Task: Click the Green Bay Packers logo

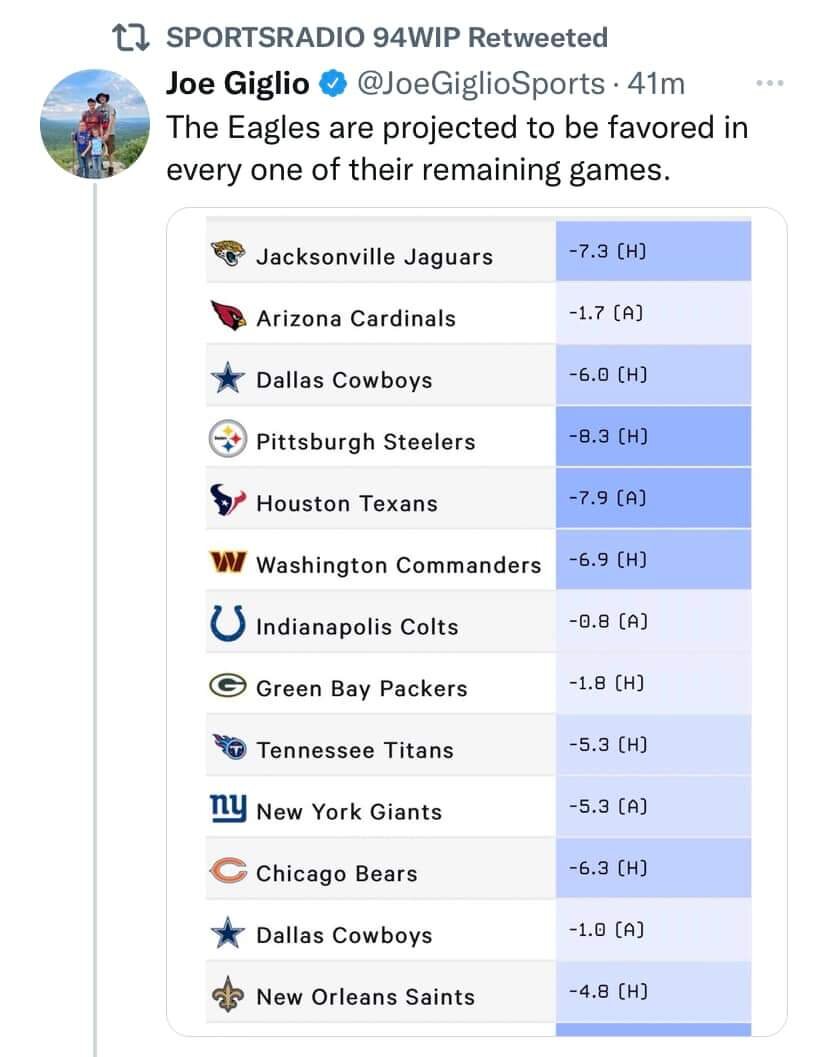Action: [228, 687]
